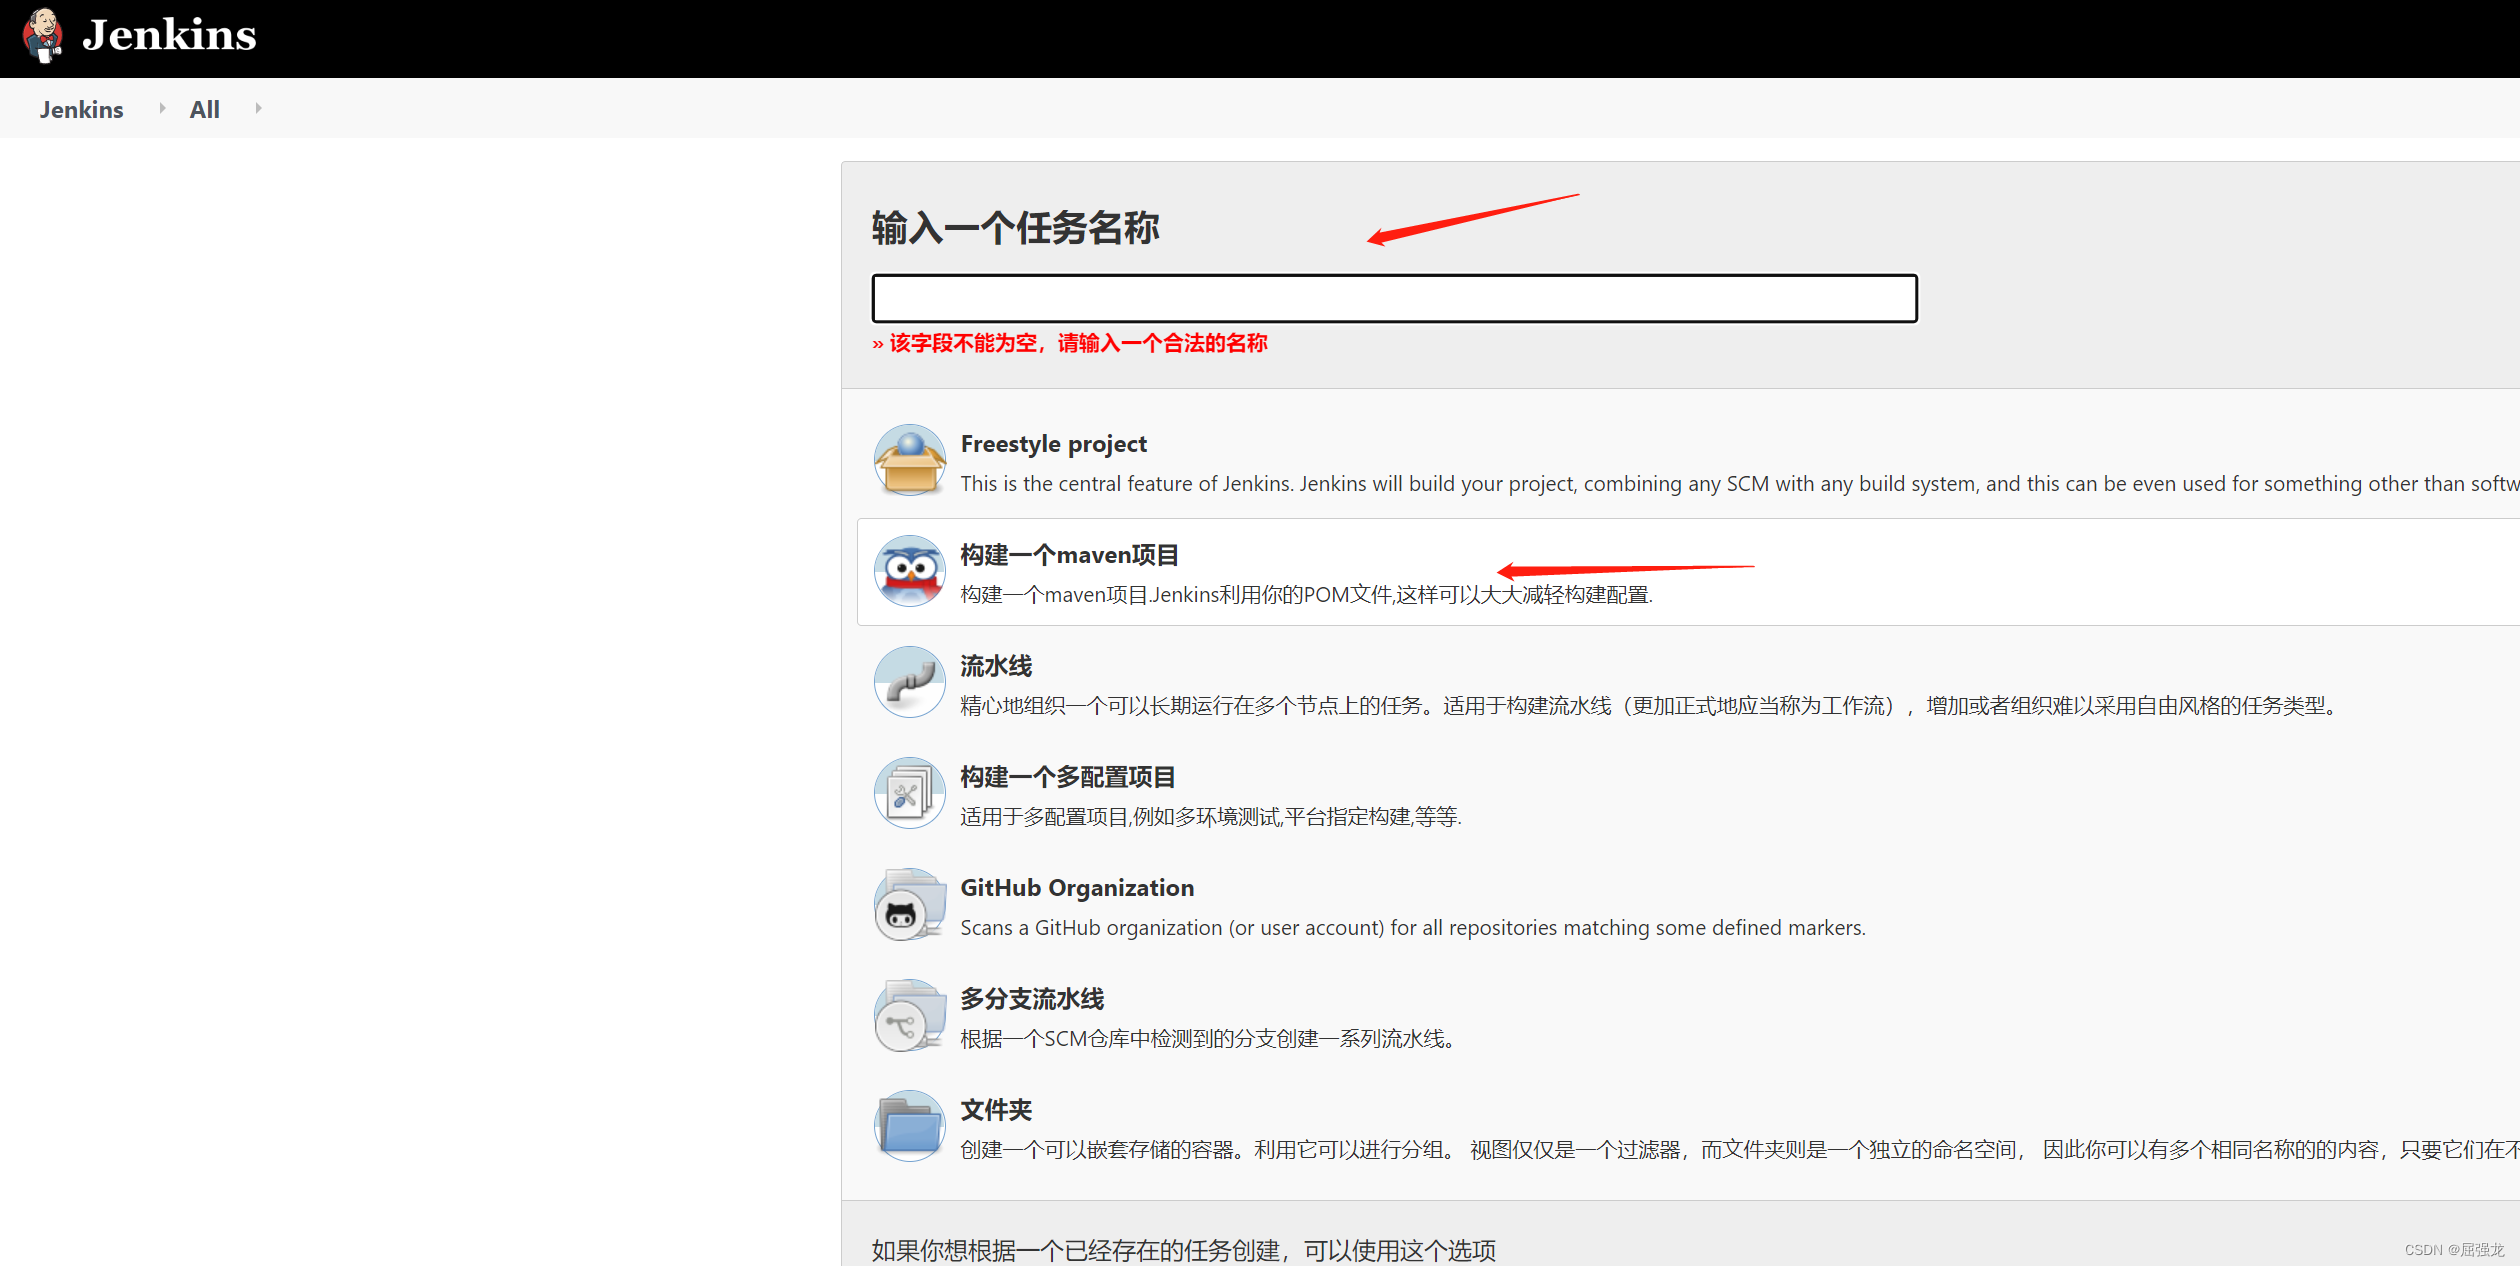The image size is (2520, 1266).
Task: Select the 流水线 option title
Action: pyautogui.click(x=996, y=666)
